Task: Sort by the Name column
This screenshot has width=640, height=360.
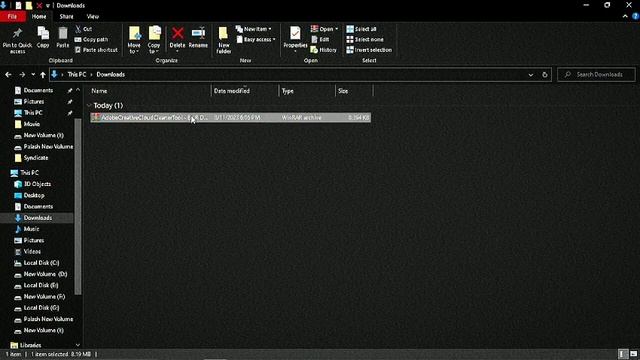Action: [x=99, y=91]
